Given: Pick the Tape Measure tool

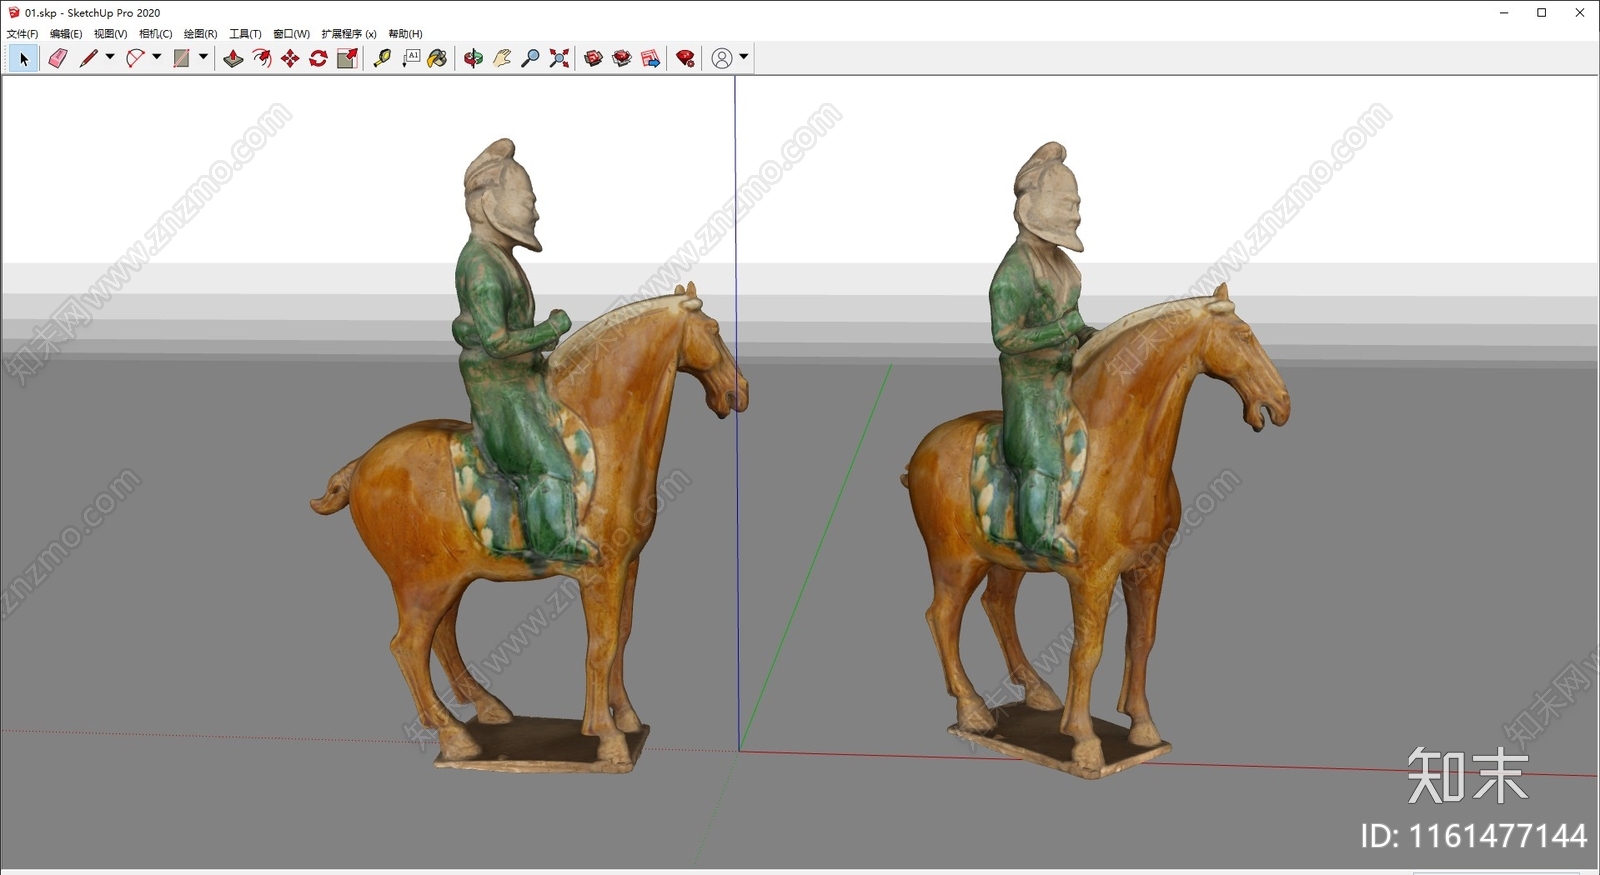Looking at the screenshot, I should click(x=382, y=59).
